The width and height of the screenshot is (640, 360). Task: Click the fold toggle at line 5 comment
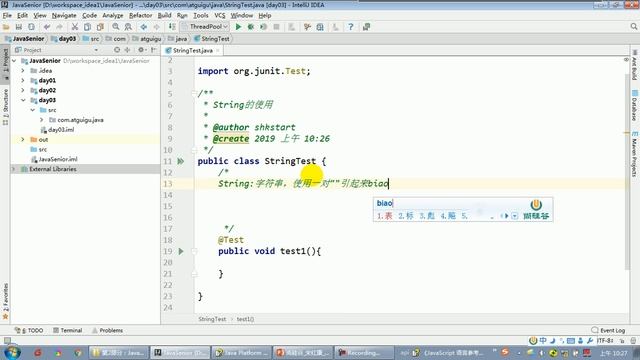[x=194, y=93]
